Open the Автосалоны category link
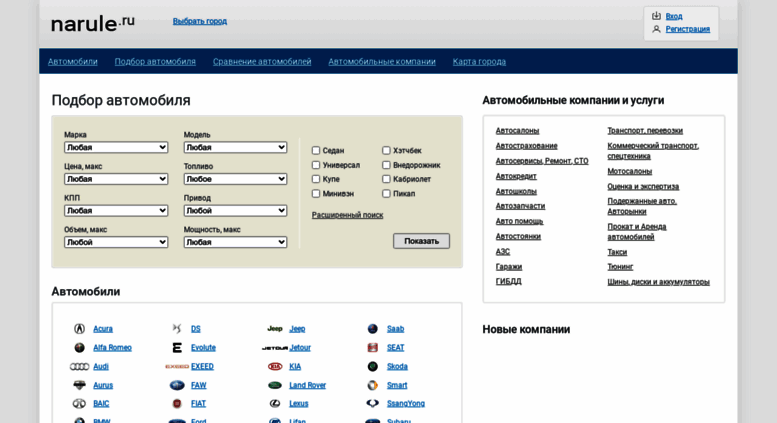Image resolution: width=777 pixels, height=423 pixels. point(517,131)
